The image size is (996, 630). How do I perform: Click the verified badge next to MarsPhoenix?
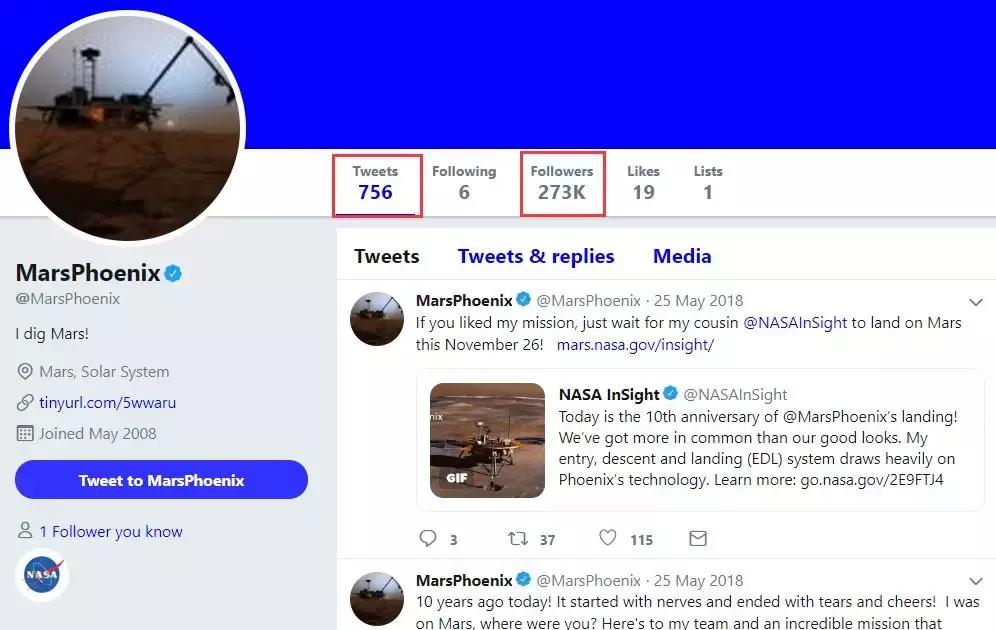tap(172, 272)
